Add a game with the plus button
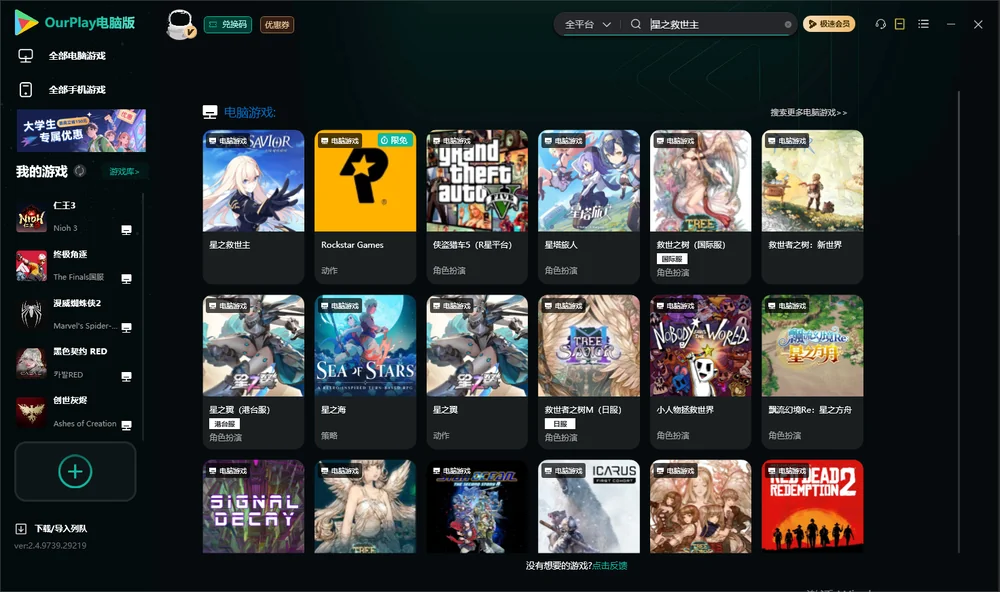 [75, 471]
